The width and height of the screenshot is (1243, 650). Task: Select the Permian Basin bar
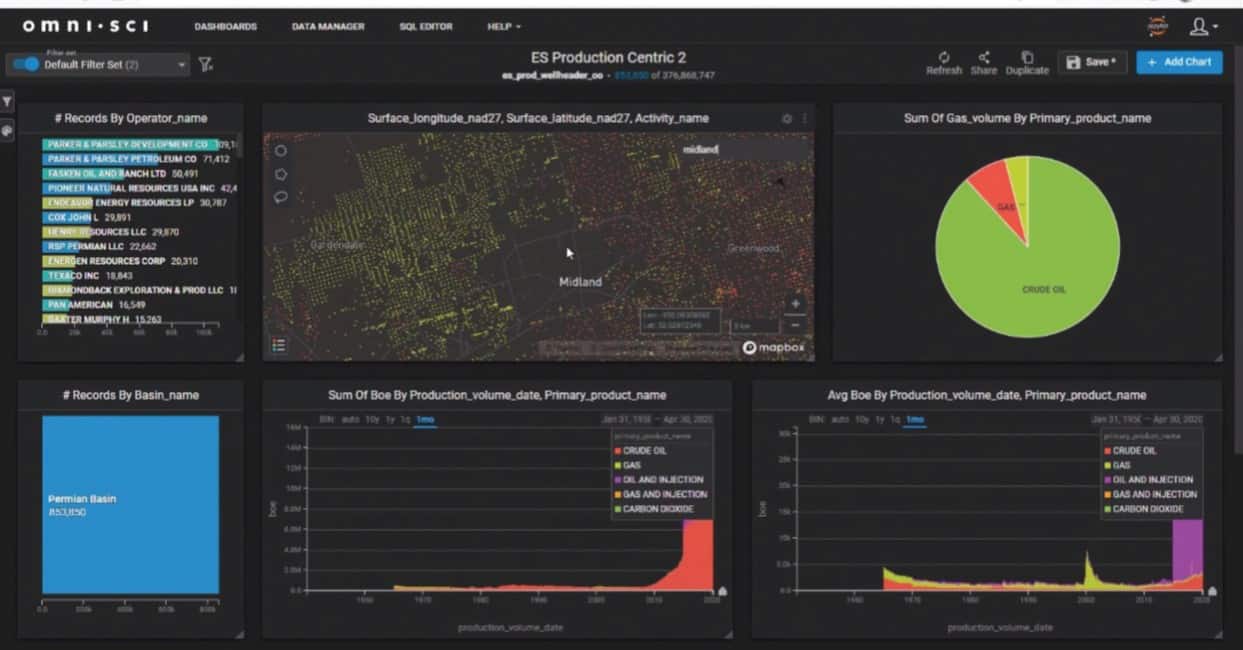[x=130, y=505]
